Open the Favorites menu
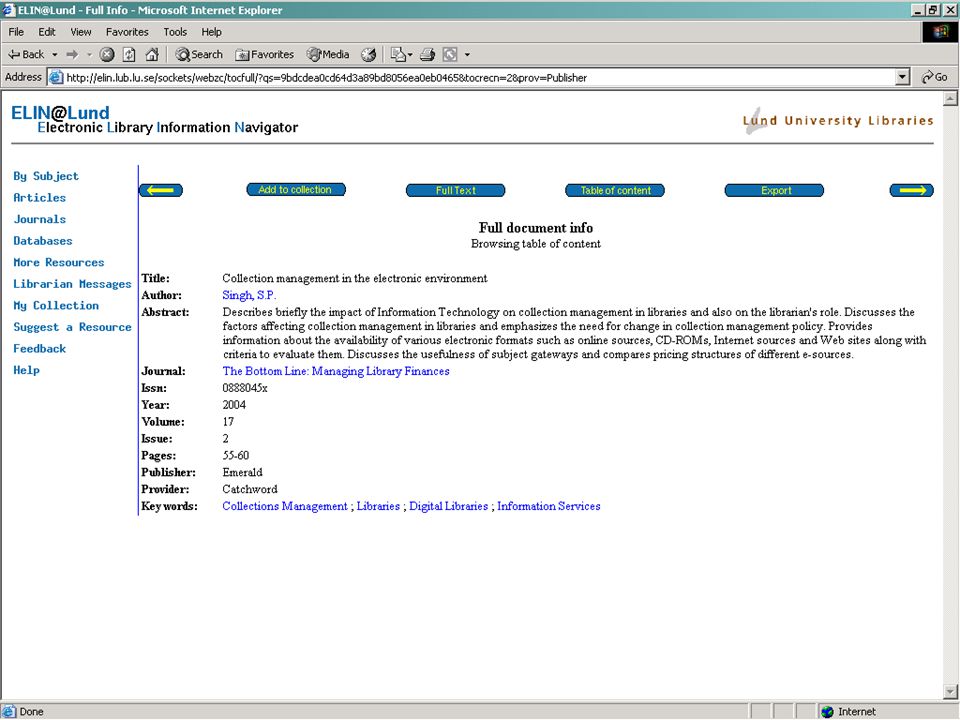The width and height of the screenshot is (960, 720). 127,32
